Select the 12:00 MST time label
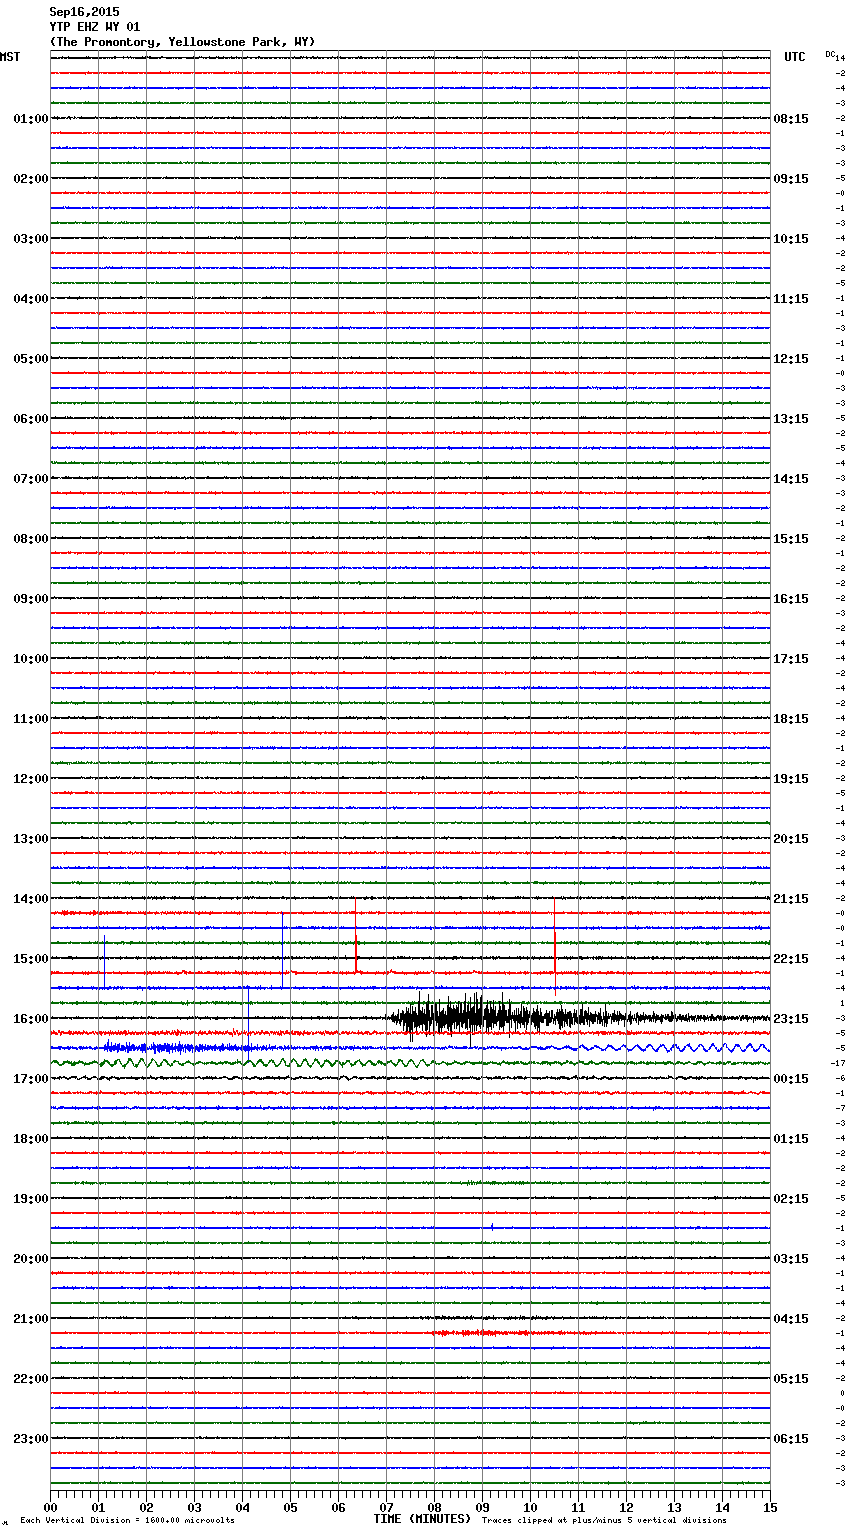 [30, 779]
